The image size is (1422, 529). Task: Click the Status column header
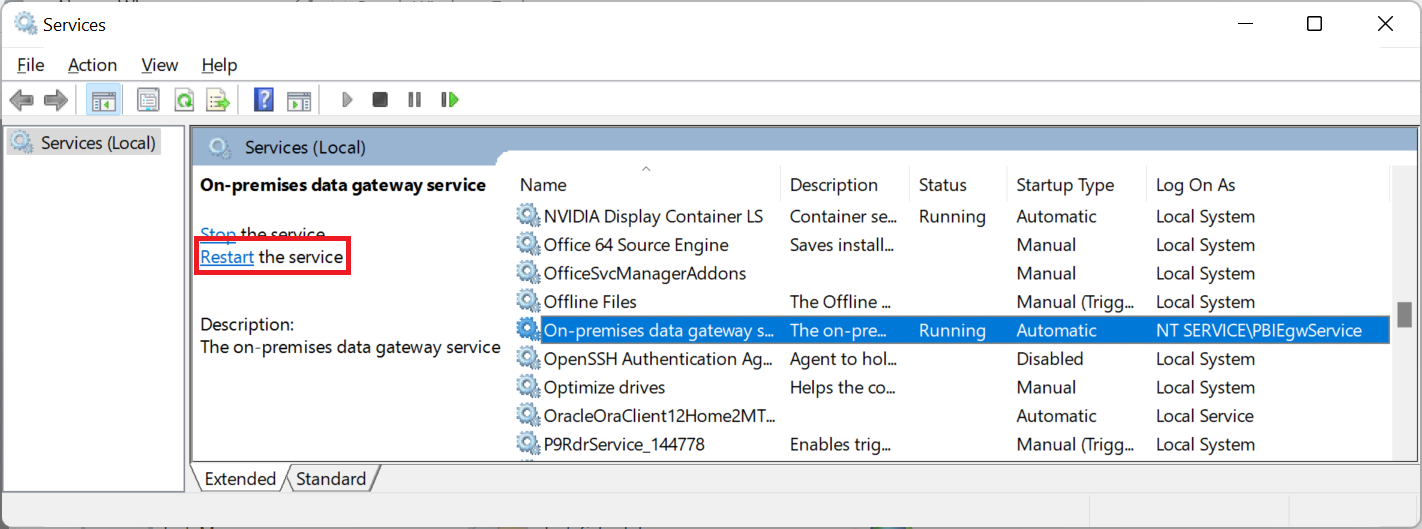click(x=943, y=185)
